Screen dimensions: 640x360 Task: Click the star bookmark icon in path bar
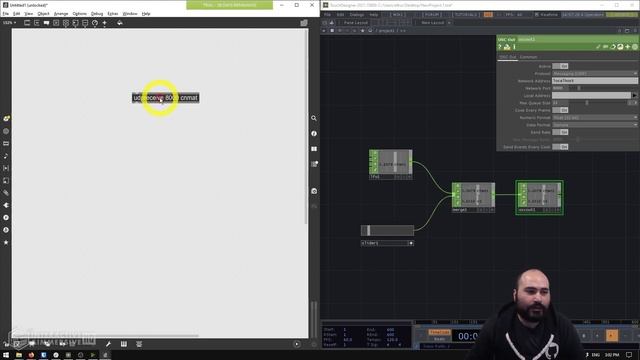362,31
